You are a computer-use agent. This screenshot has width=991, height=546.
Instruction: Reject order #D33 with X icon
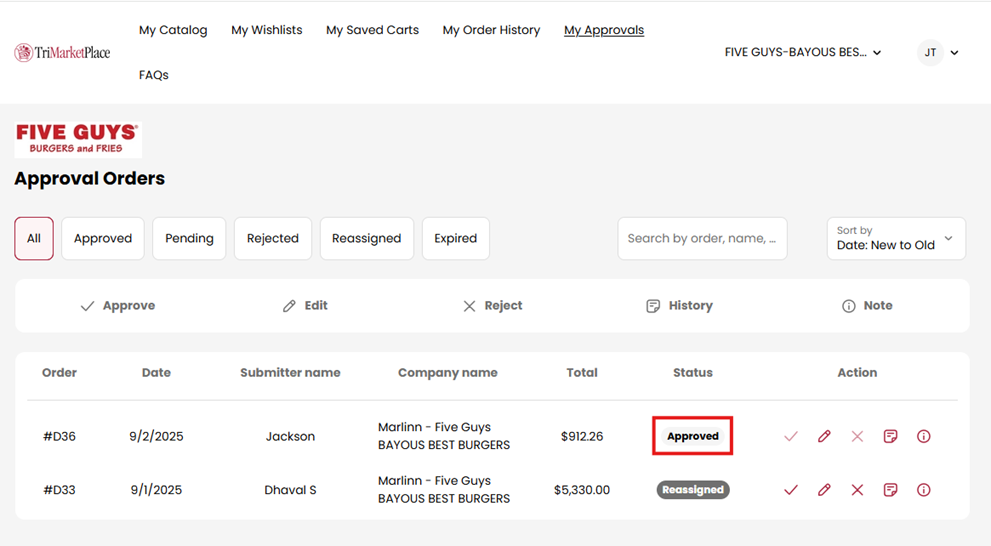click(x=857, y=490)
